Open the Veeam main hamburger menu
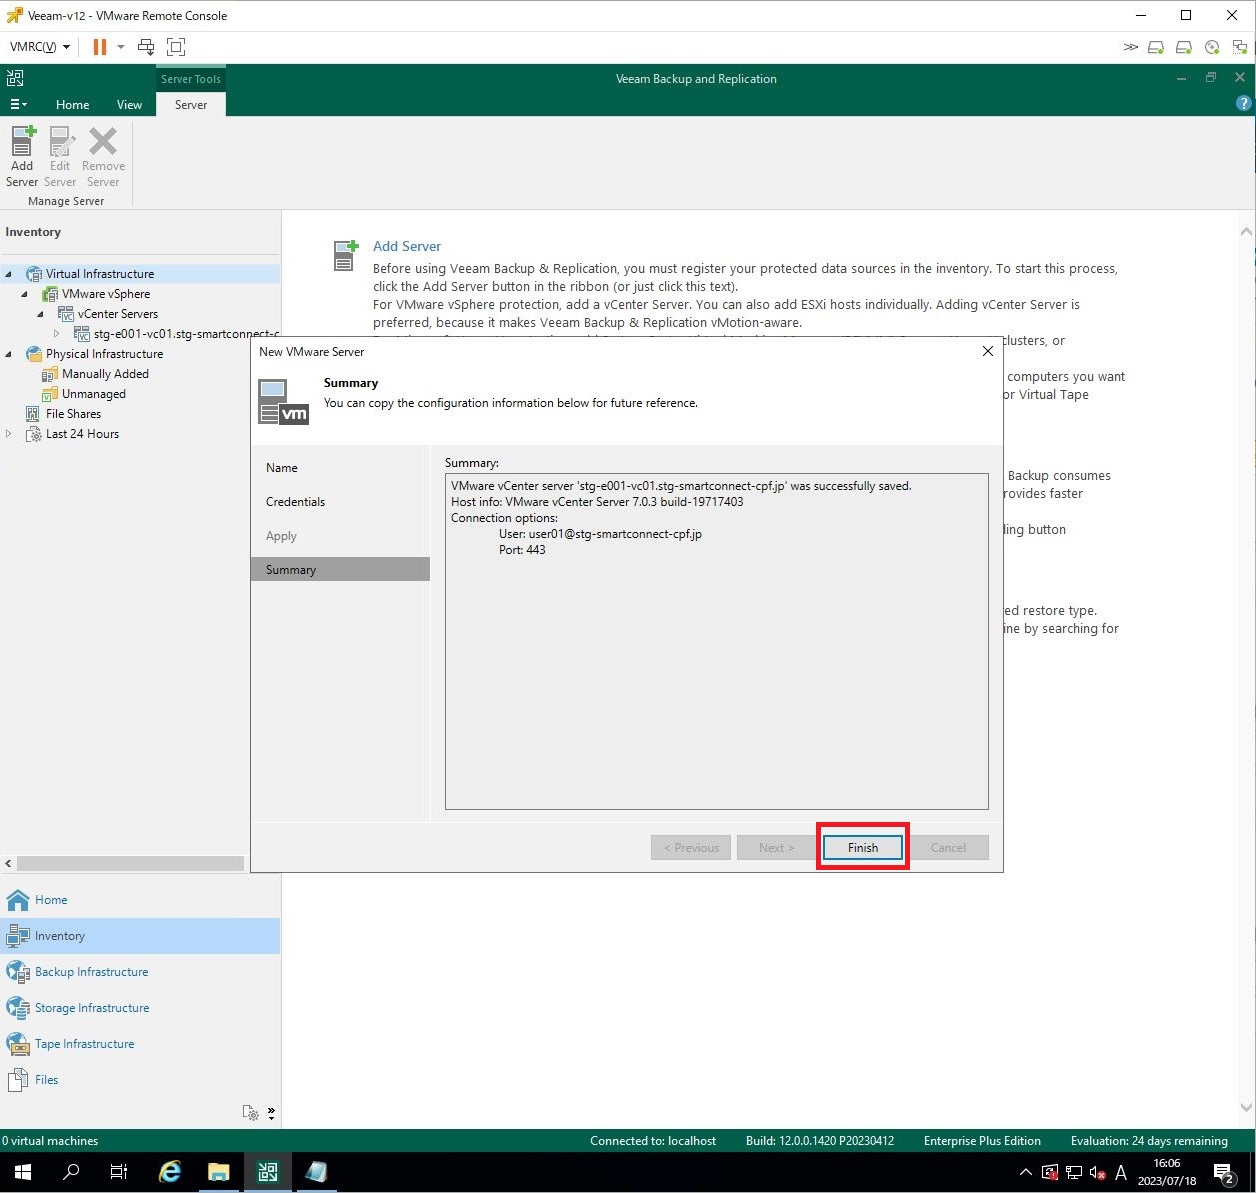Screen dimensions: 1256x1193 (x=18, y=104)
